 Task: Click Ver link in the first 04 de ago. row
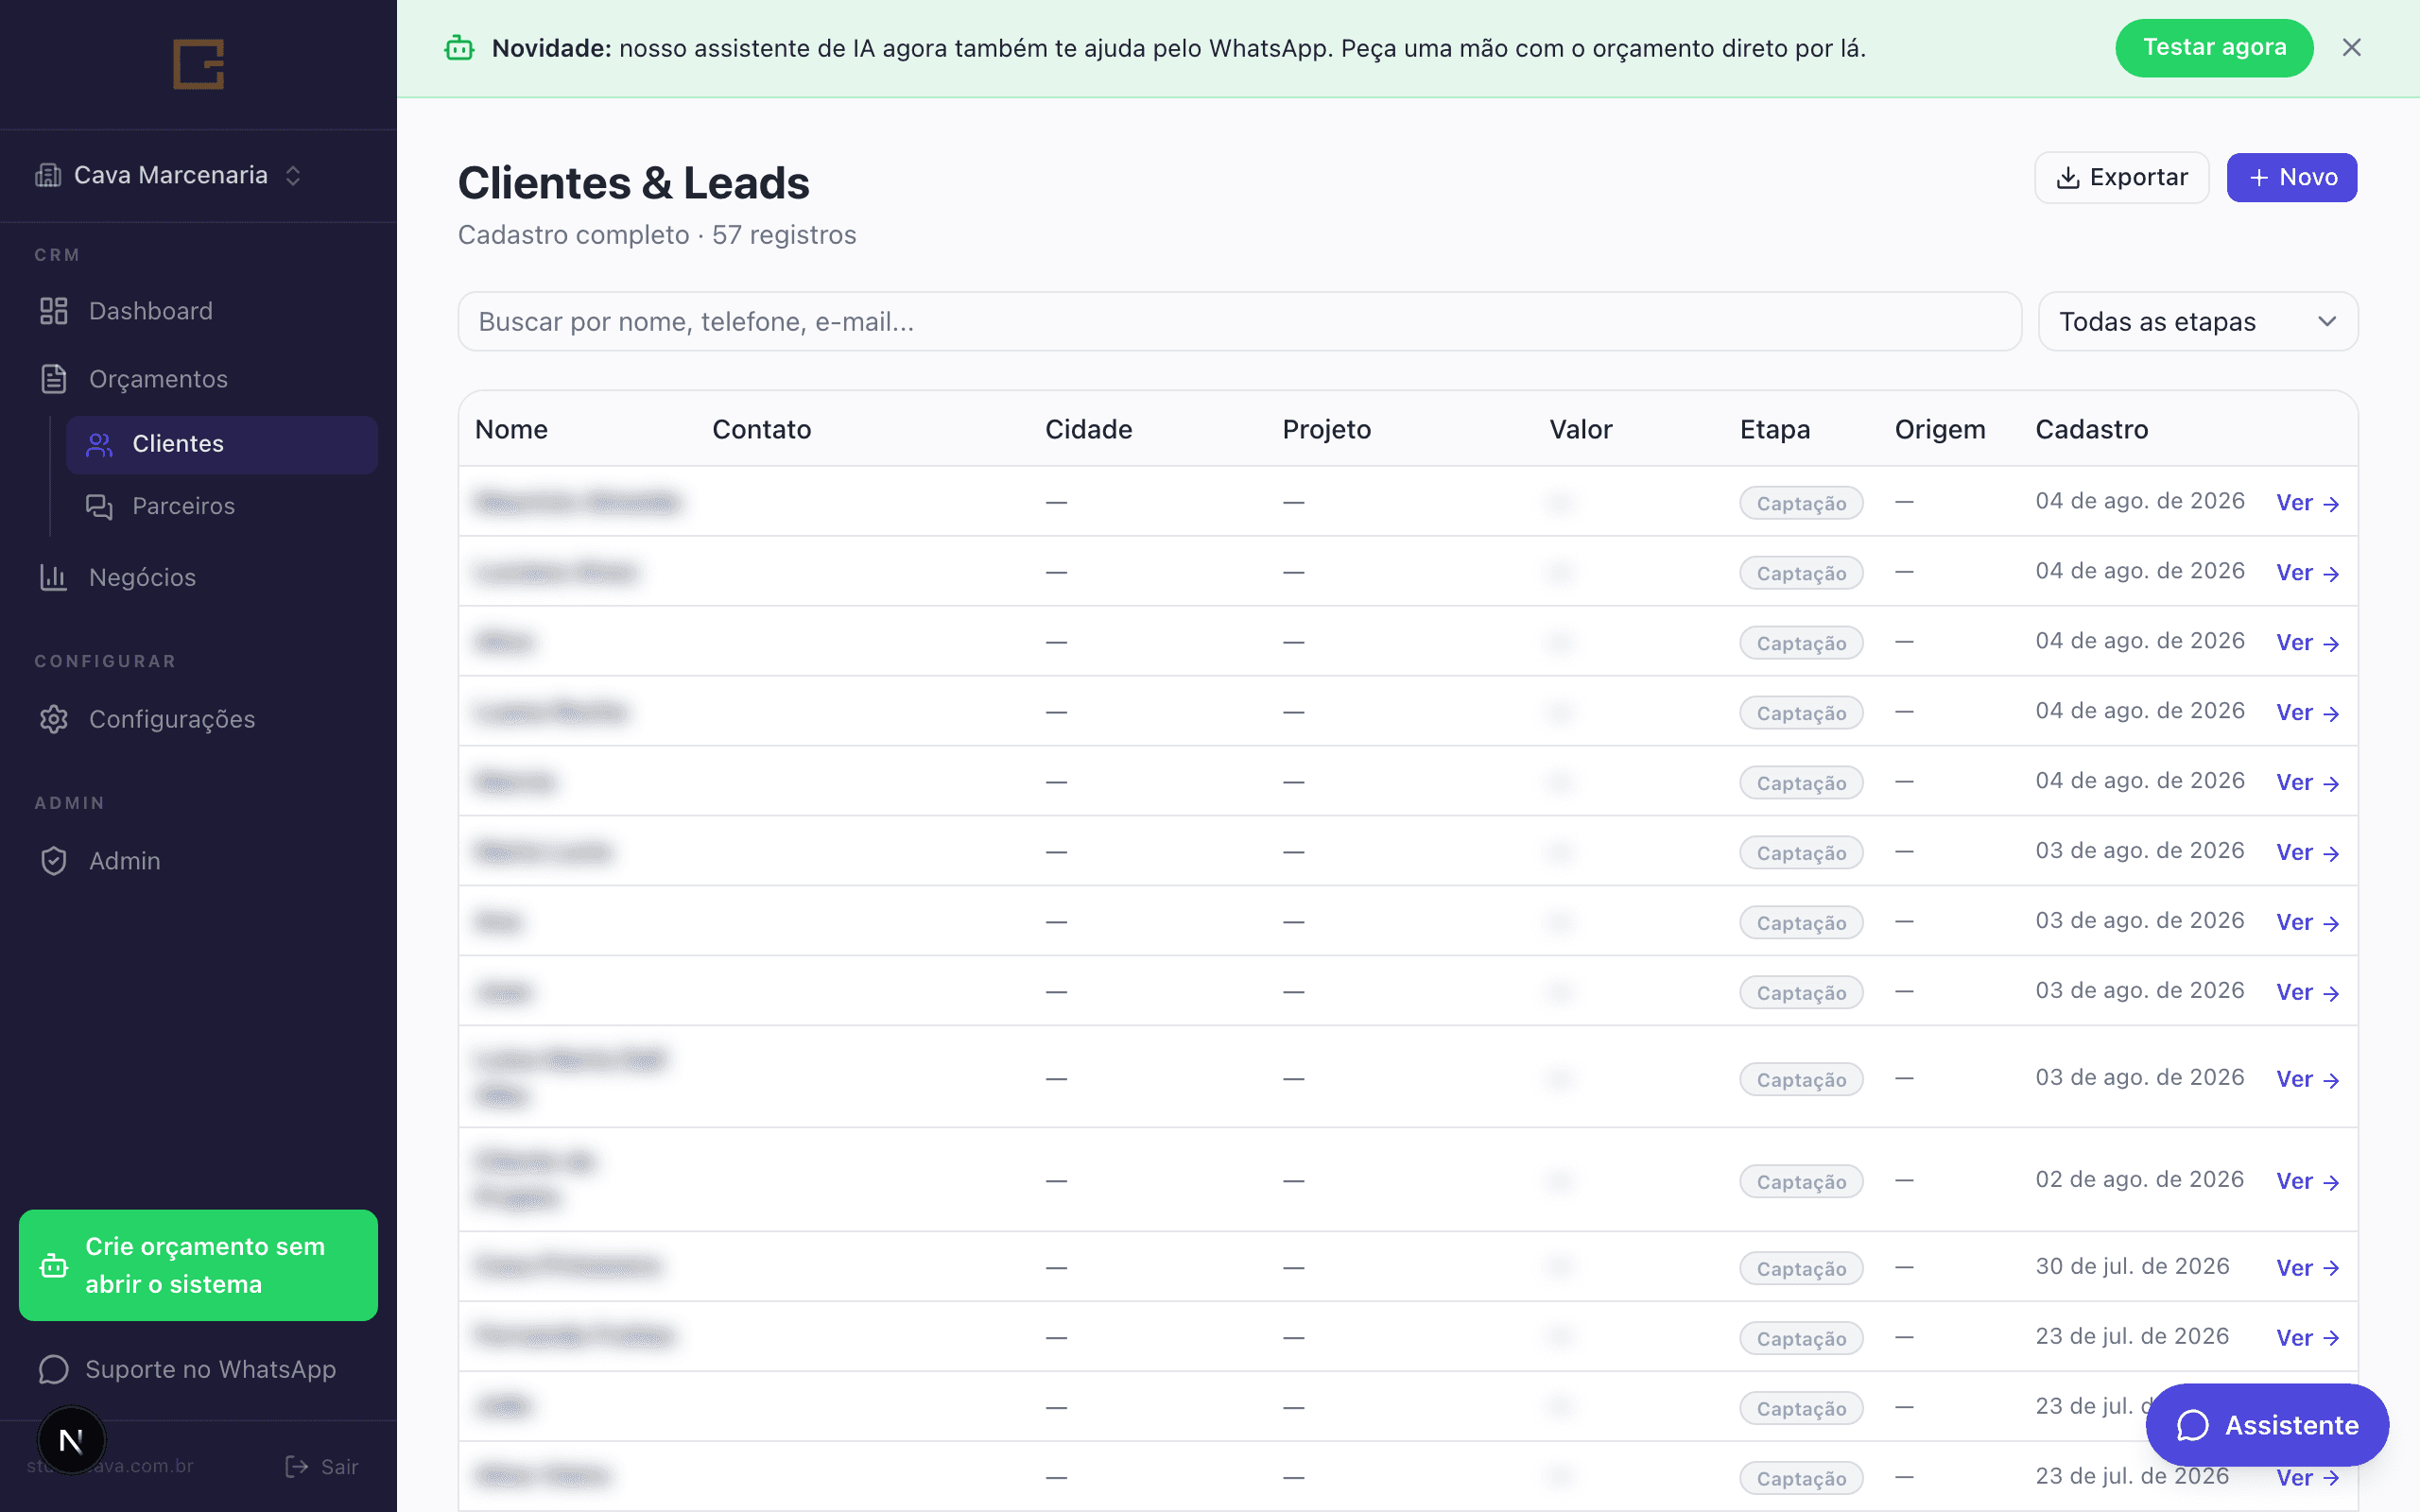tap(2308, 503)
